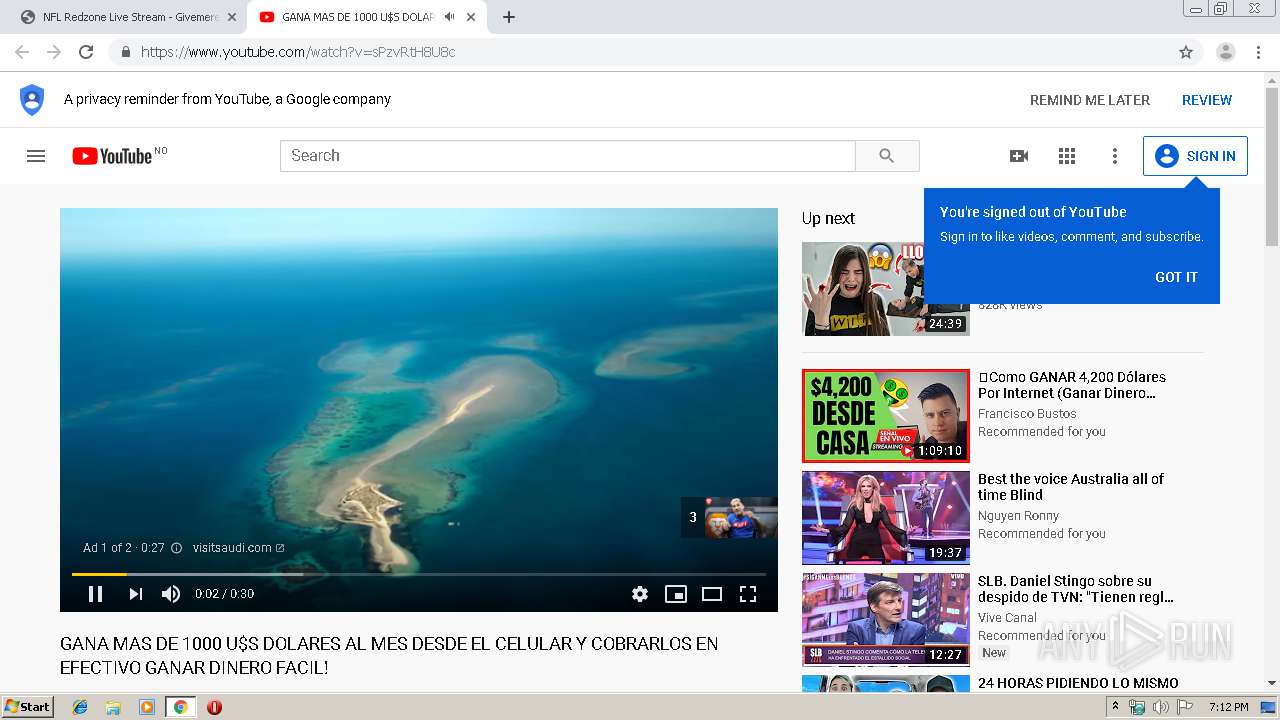The height and width of the screenshot is (720, 1280).
Task: Click the privacy reminder shield icon
Action: [x=32, y=99]
